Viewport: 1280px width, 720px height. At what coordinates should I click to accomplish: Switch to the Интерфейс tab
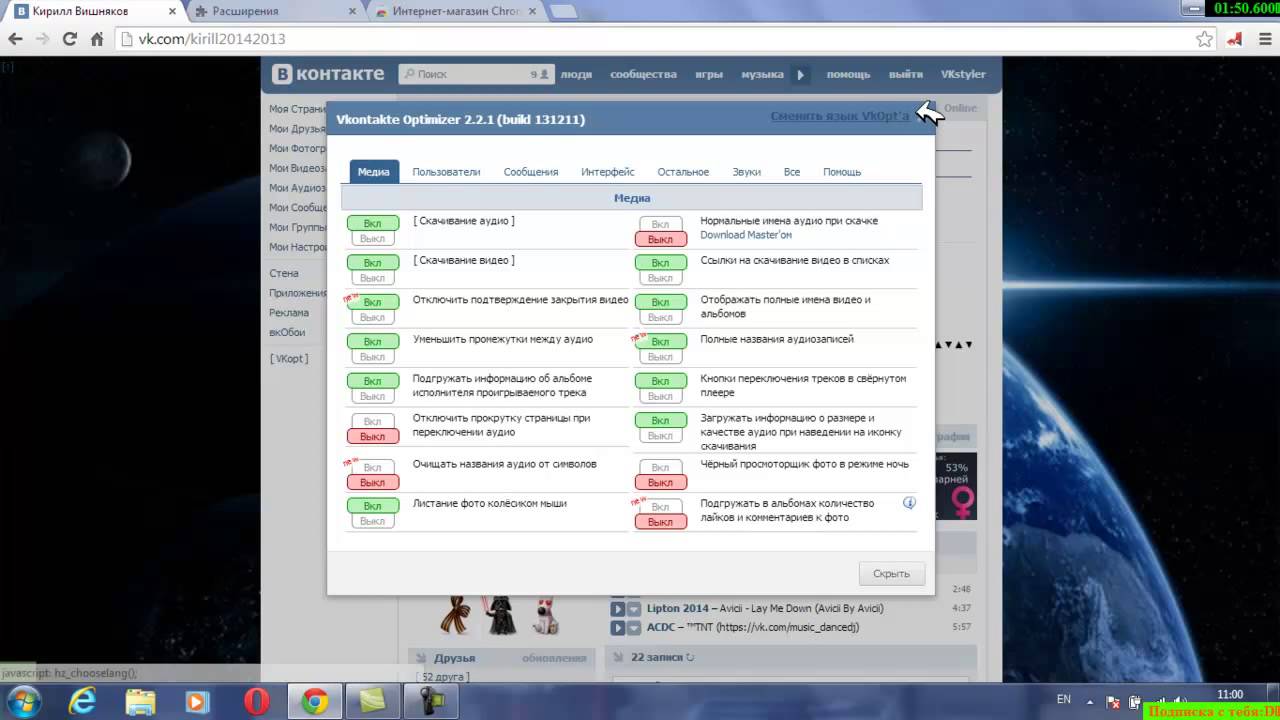pos(608,172)
